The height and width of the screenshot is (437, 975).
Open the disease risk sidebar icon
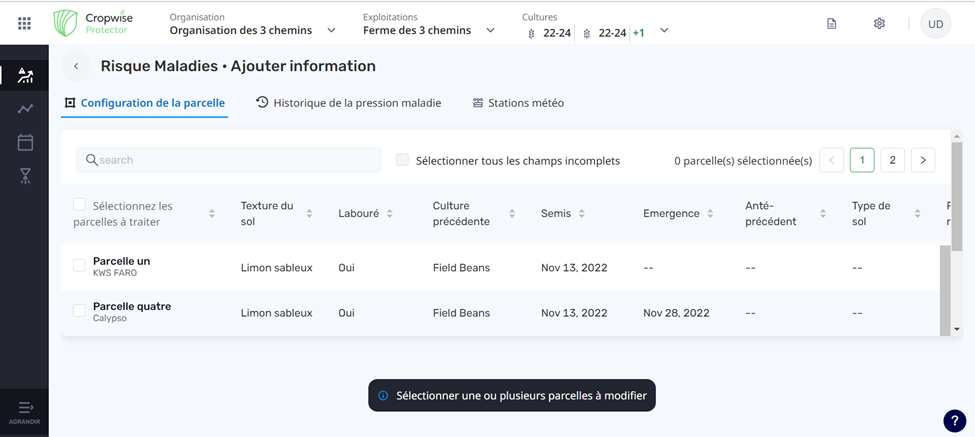click(25, 76)
